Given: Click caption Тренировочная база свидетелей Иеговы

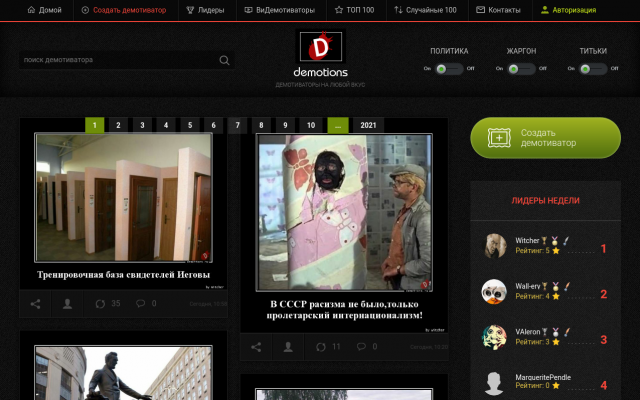Looking at the screenshot, I should click(123, 275).
